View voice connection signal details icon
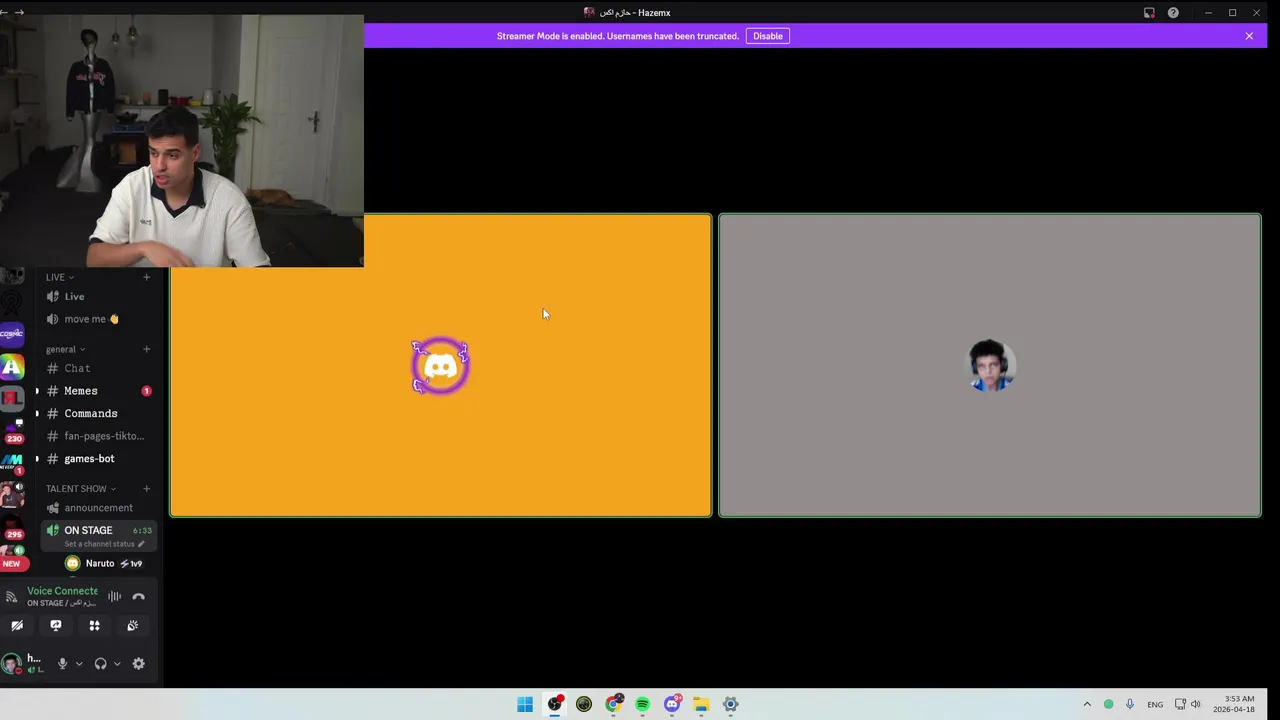Viewport: 1280px width, 720px height. pos(11,597)
